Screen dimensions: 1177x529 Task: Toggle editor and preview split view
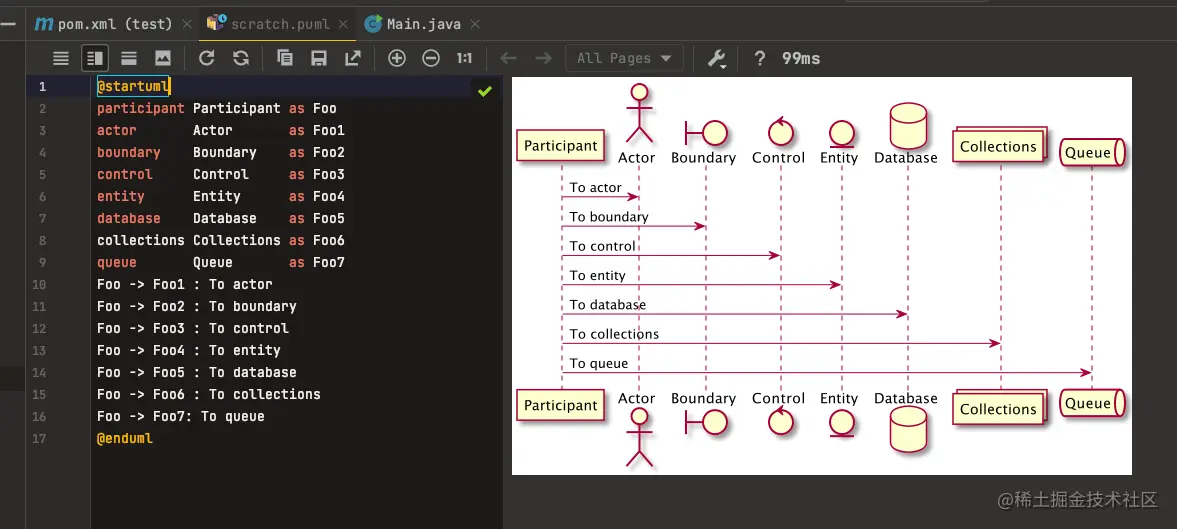click(x=95, y=58)
